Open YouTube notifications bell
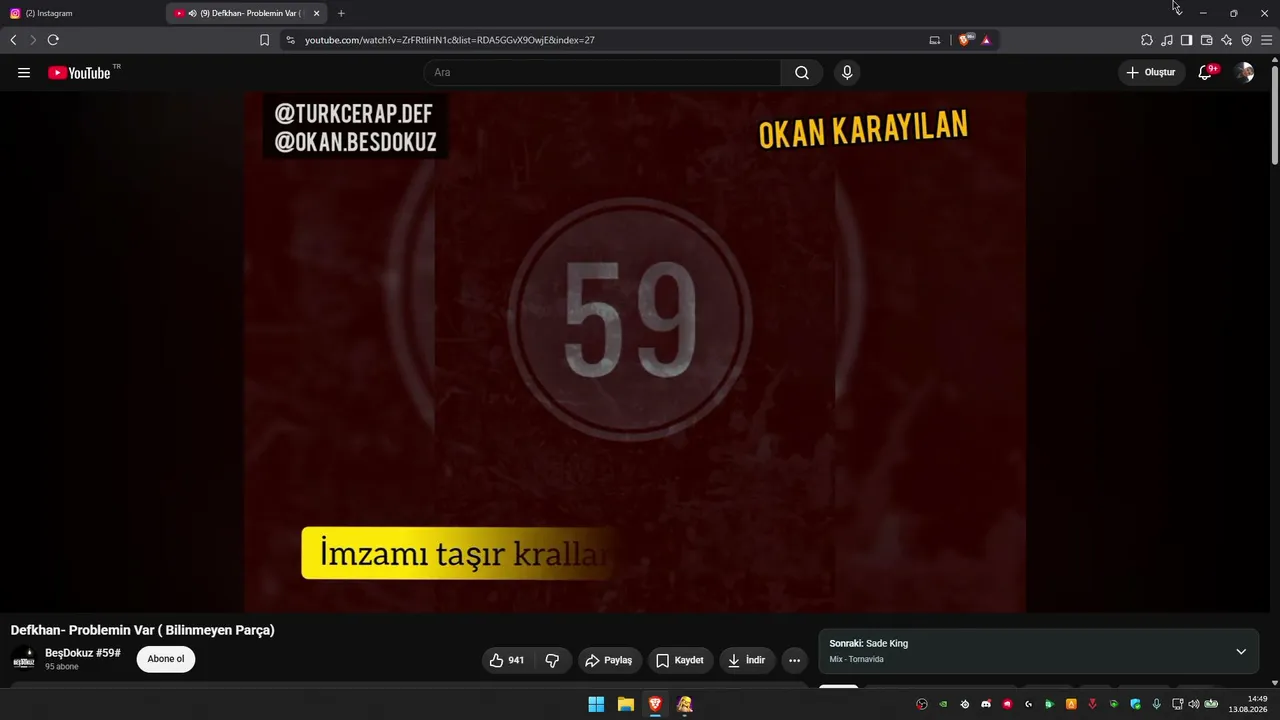 coord(1205,73)
